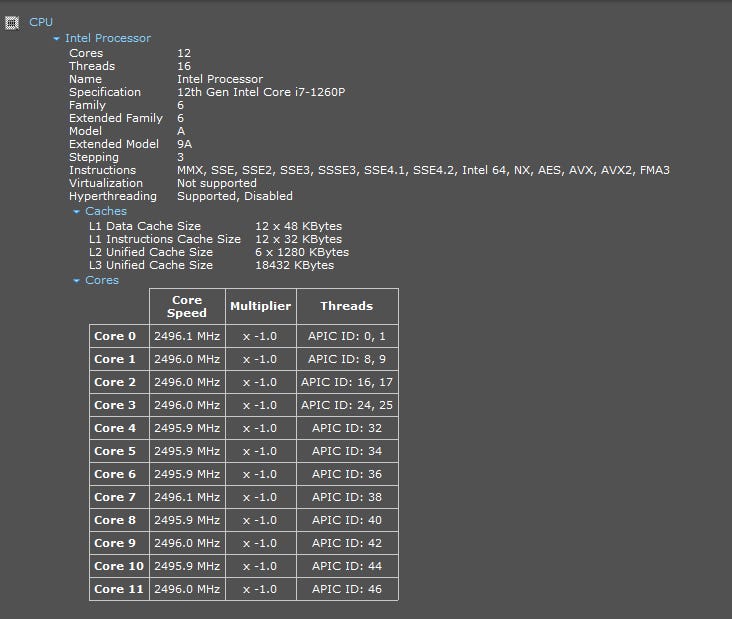Viewport: 732px width, 619px height.
Task: Select the Core 0 row header
Action: click(119, 336)
